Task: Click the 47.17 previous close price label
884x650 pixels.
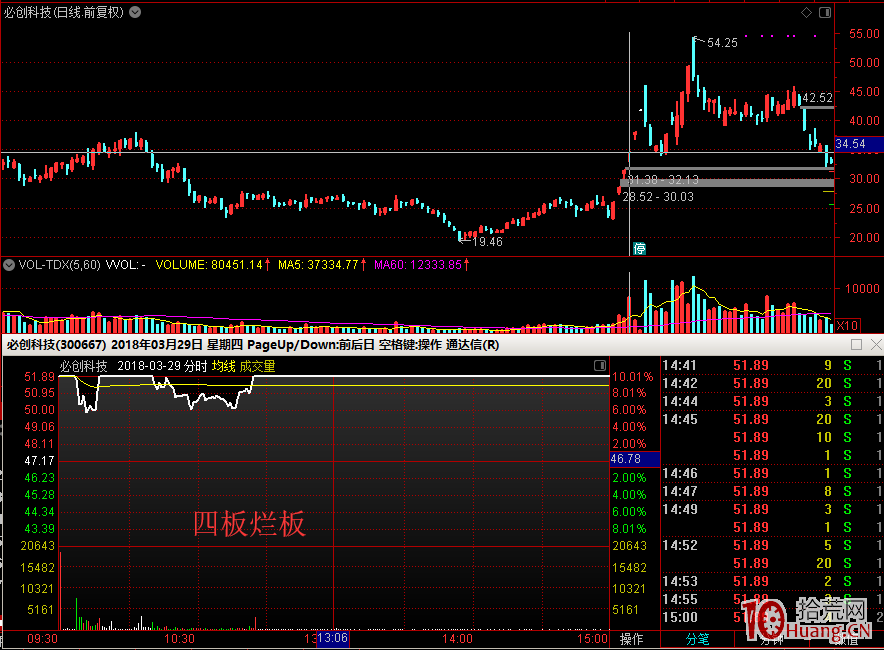Action: pos(39,461)
